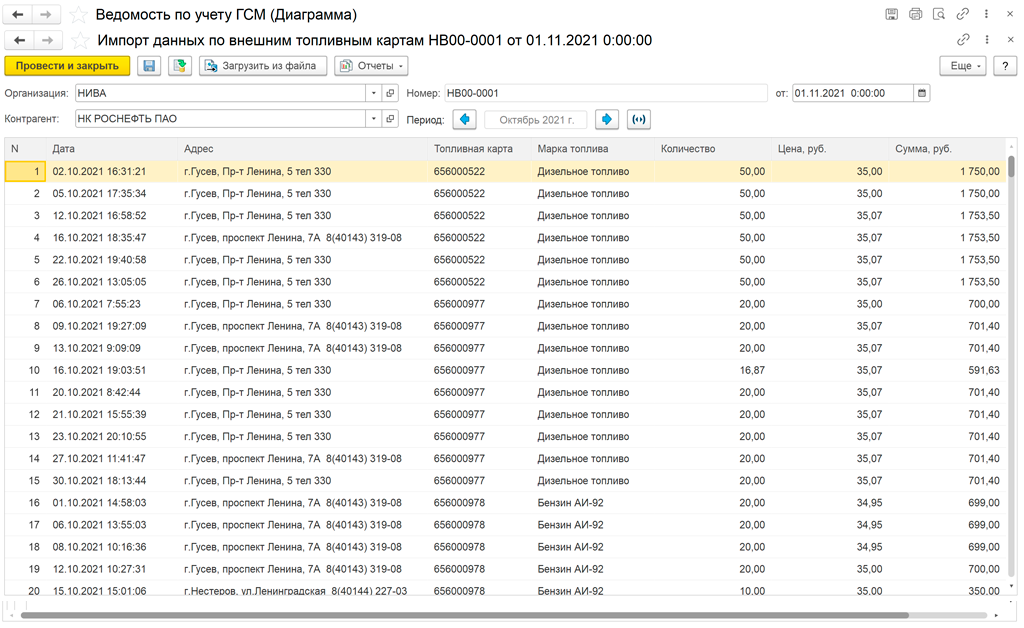1024x628 pixels.
Task: Open the Организация dropdown arrow
Action: pos(373,93)
